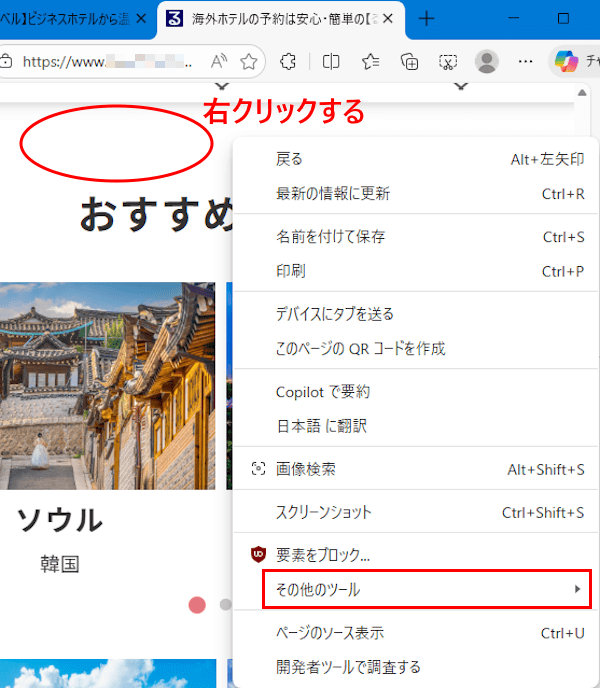Select 日本語 に翻訳 menu entry
The width and height of the screenshot is (600, 688).
coord(416,426)
